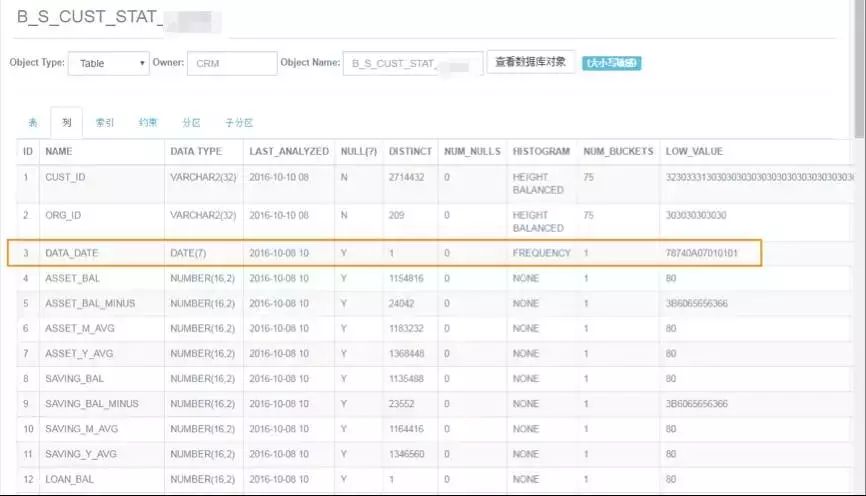Click the vertical scrollbar on the right edge

[859, 69]
